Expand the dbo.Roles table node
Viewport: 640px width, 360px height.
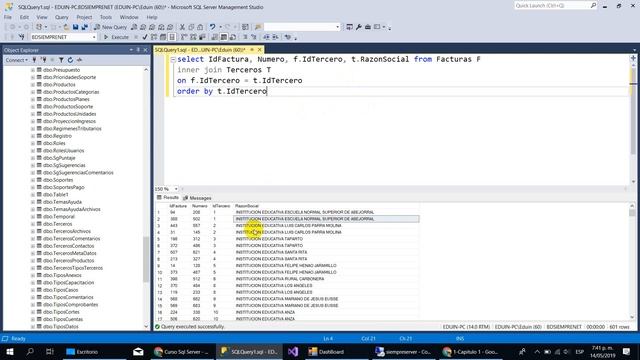click(33, 143)
